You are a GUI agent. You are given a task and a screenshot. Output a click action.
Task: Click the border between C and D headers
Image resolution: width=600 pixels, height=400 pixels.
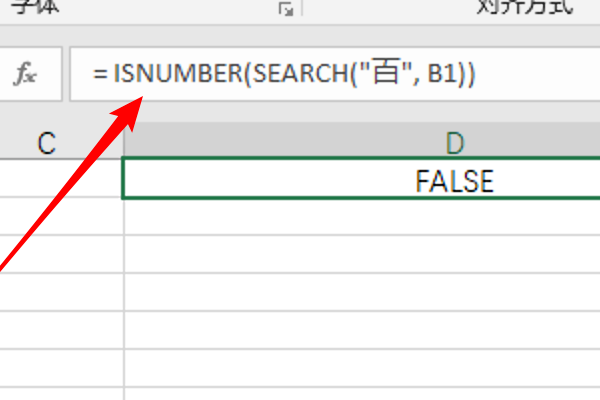point(123,143)
